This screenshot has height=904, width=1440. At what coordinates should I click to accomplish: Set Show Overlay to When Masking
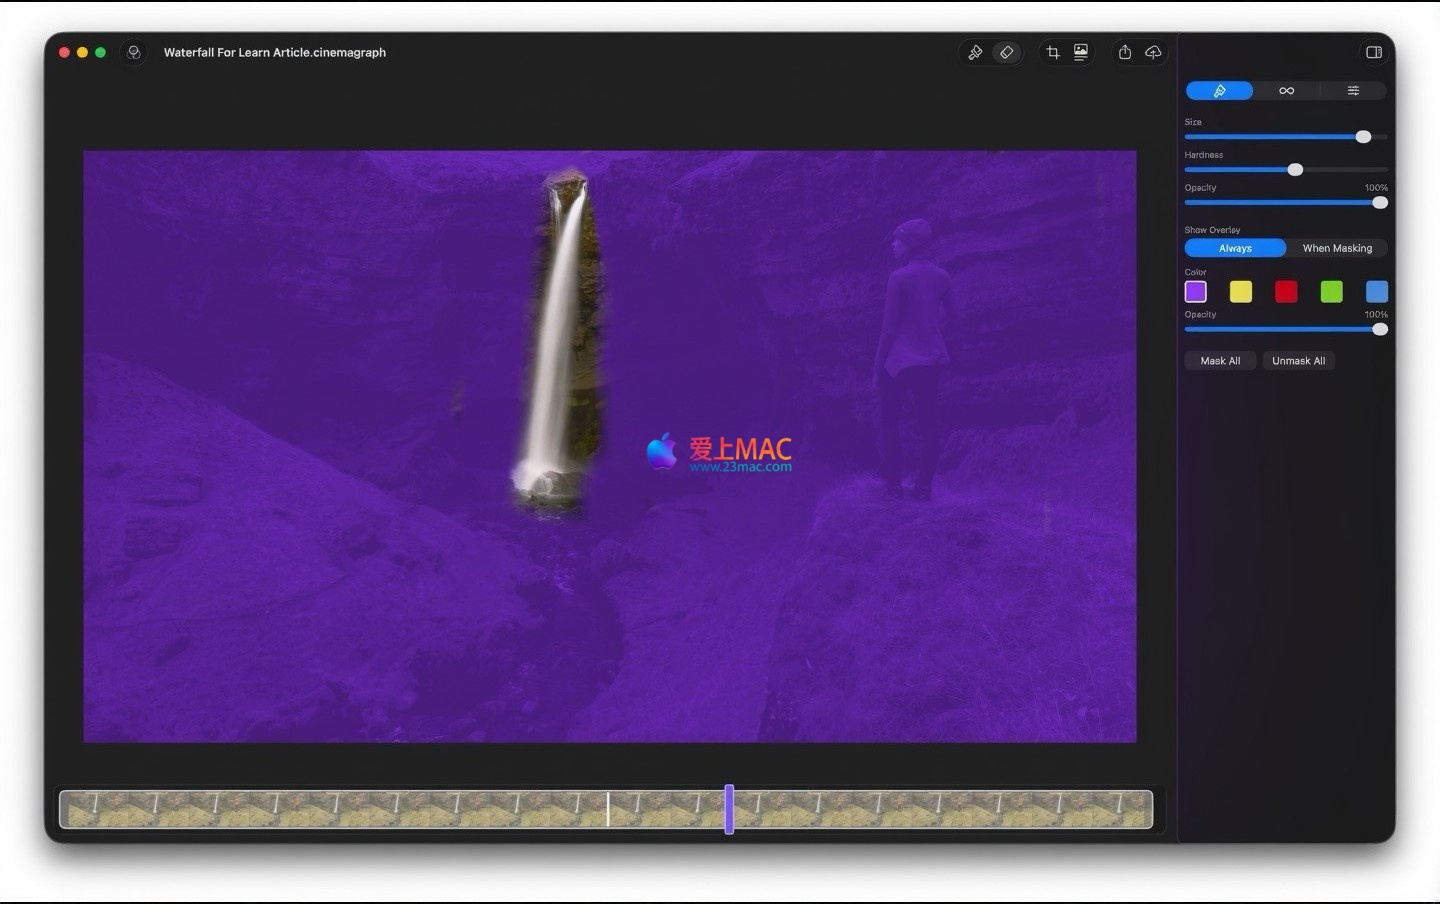[x=1337, y=248]
